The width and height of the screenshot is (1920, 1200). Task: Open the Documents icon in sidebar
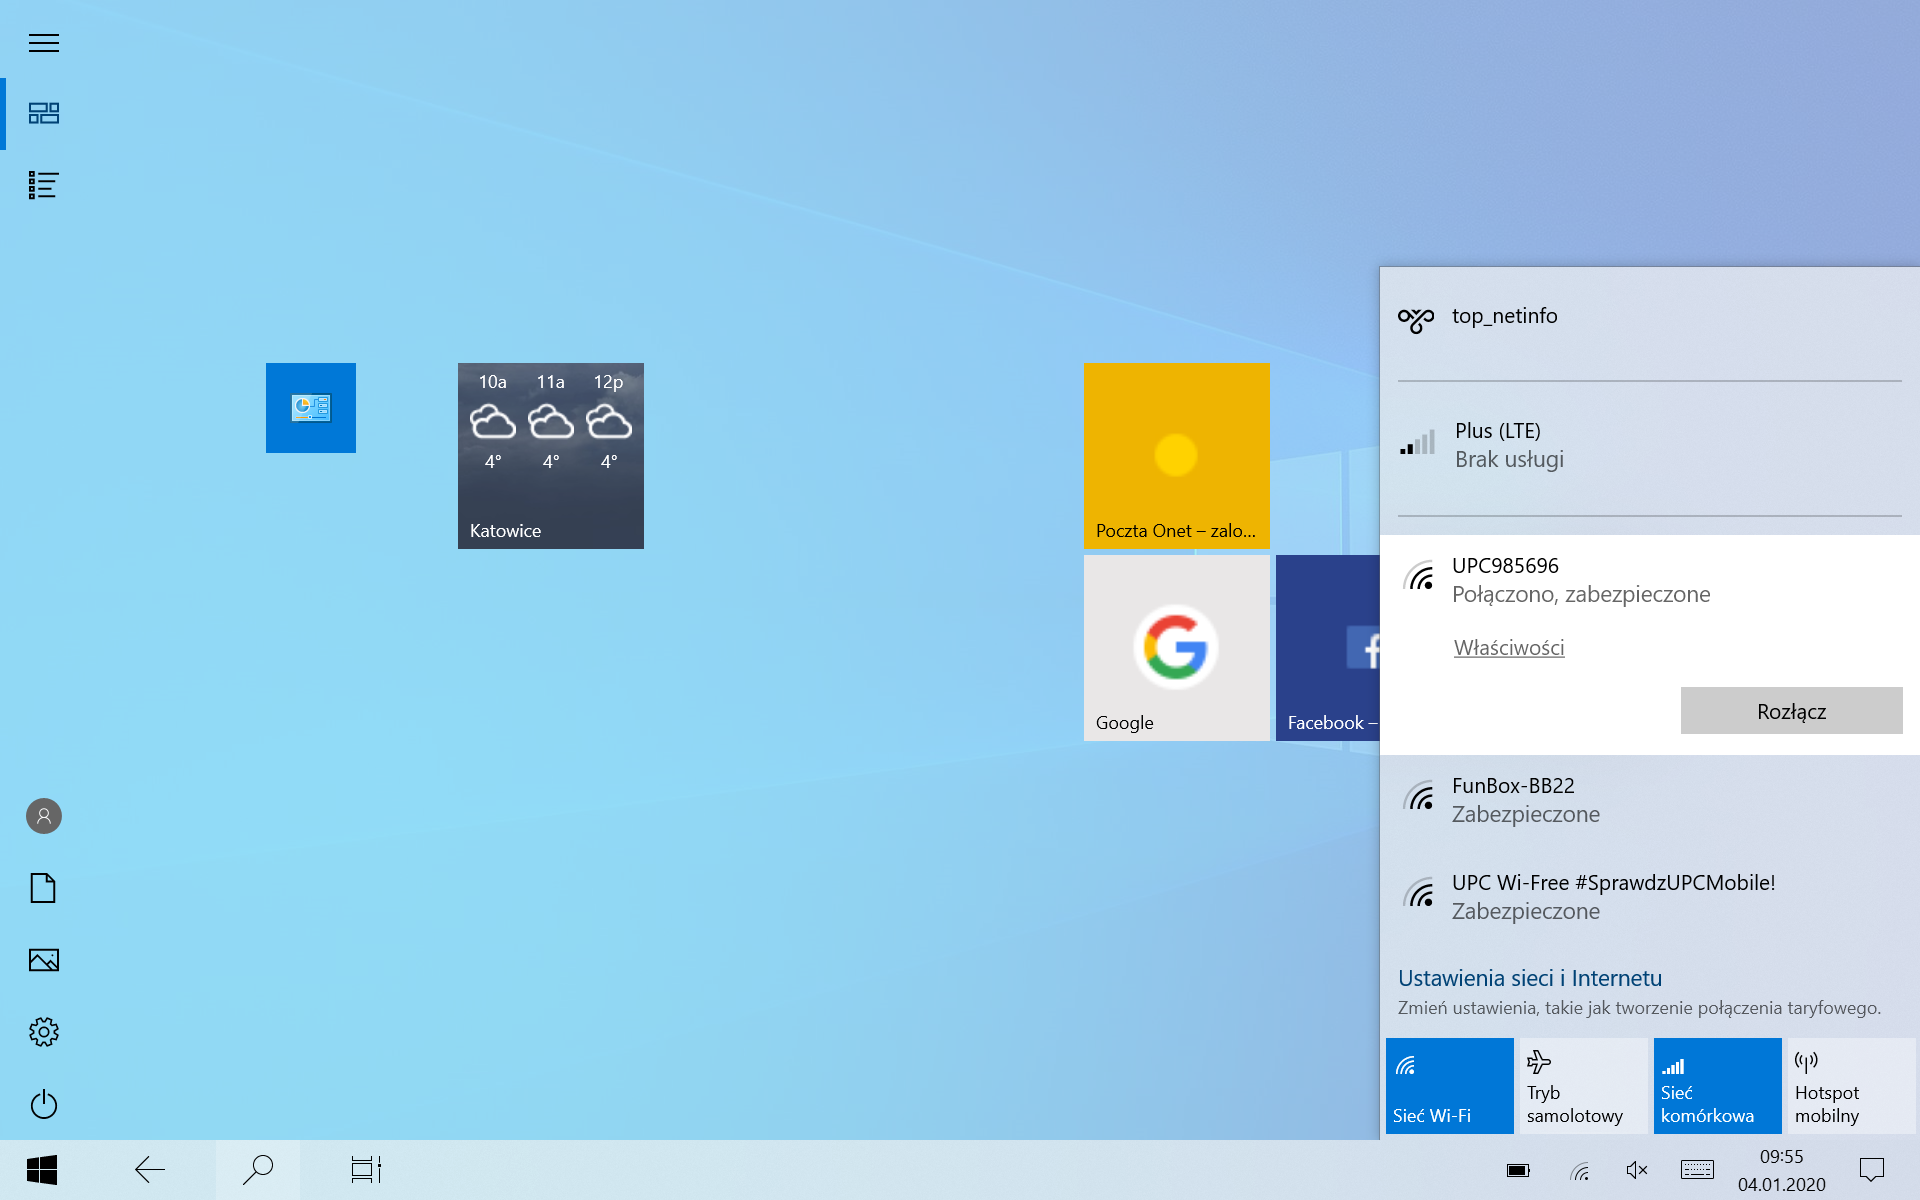pyautogui.click(x=44, y=888)
